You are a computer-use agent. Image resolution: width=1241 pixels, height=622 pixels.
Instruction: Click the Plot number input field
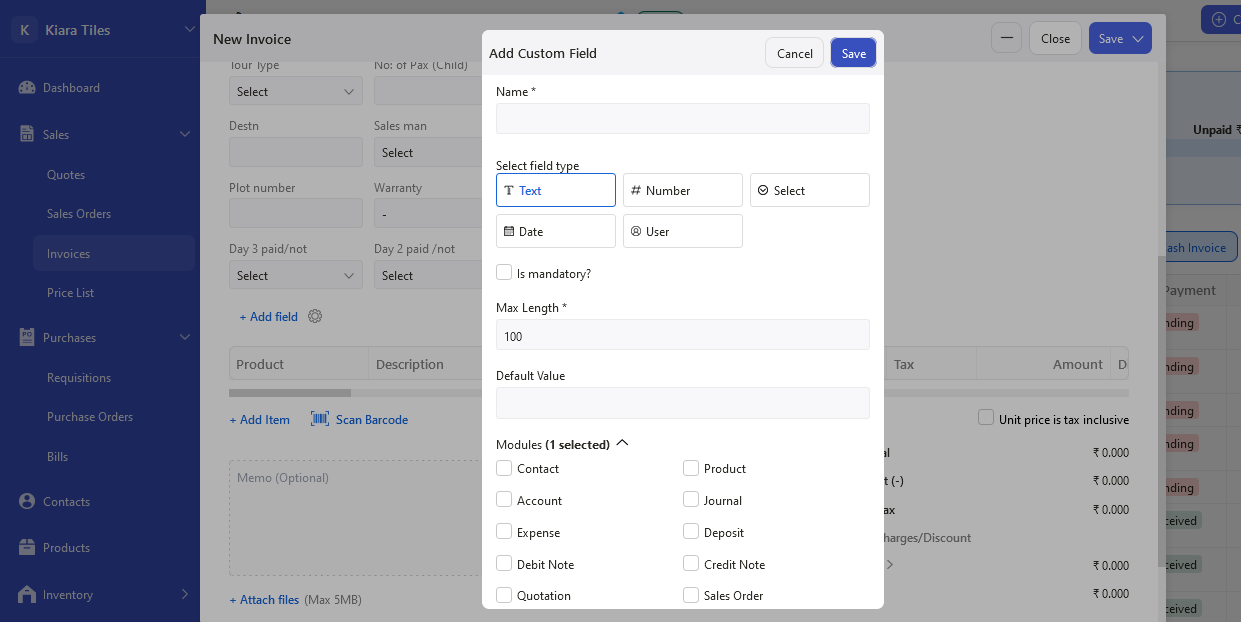click(x=296, y=213)
